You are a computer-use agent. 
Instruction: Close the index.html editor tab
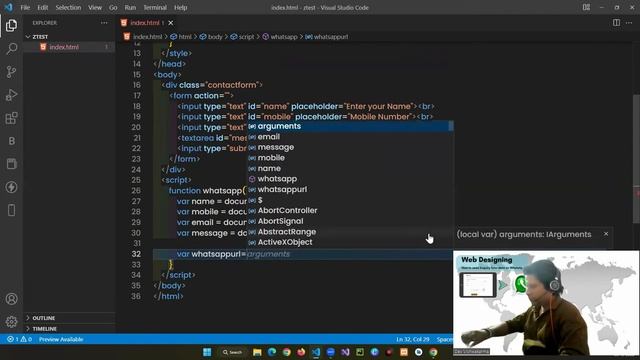click(171, 23)
